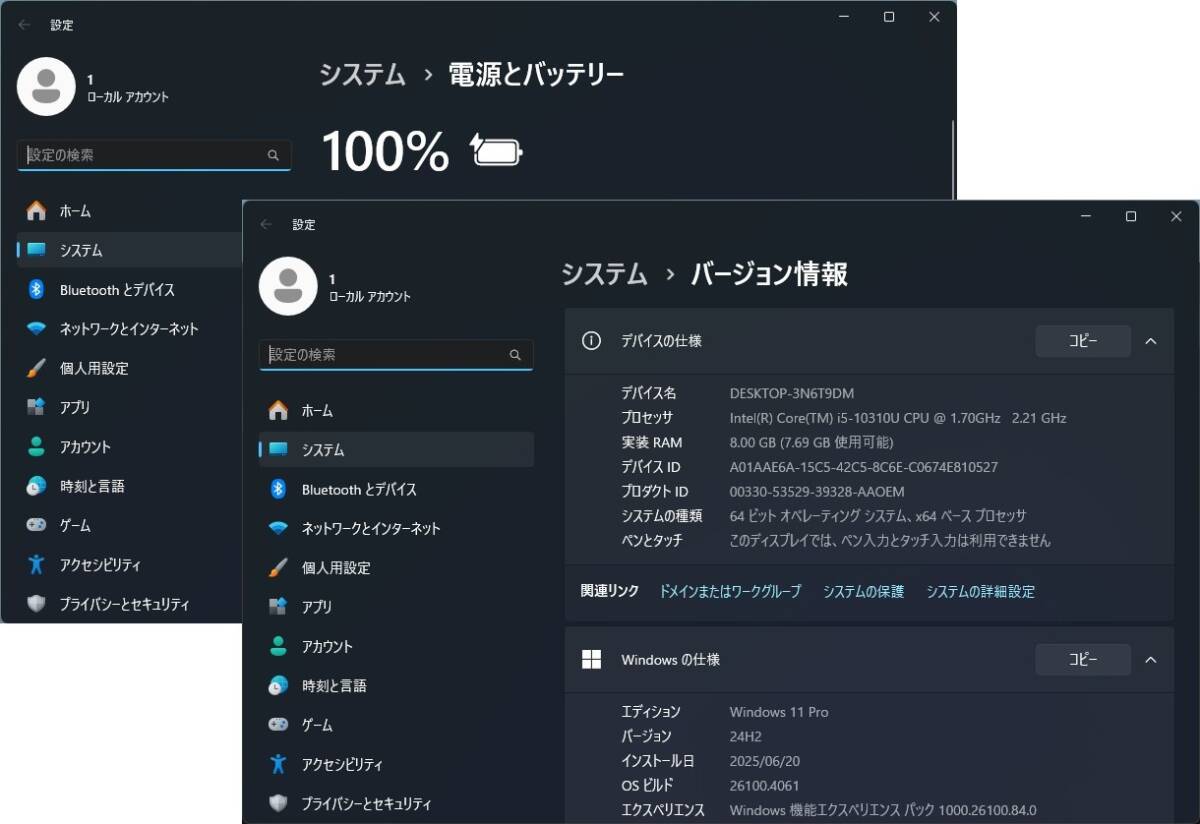Screen dimensions: 1200x824
Task: Click the Privacy shield icon in front window
Action: click(279, 804)
